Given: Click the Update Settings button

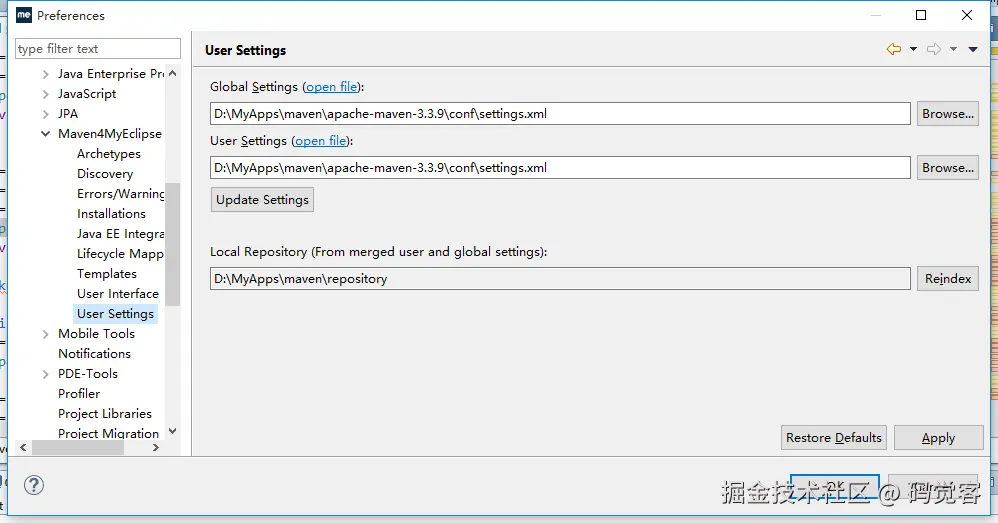Looking at the screenshot, I should [262, 200].
